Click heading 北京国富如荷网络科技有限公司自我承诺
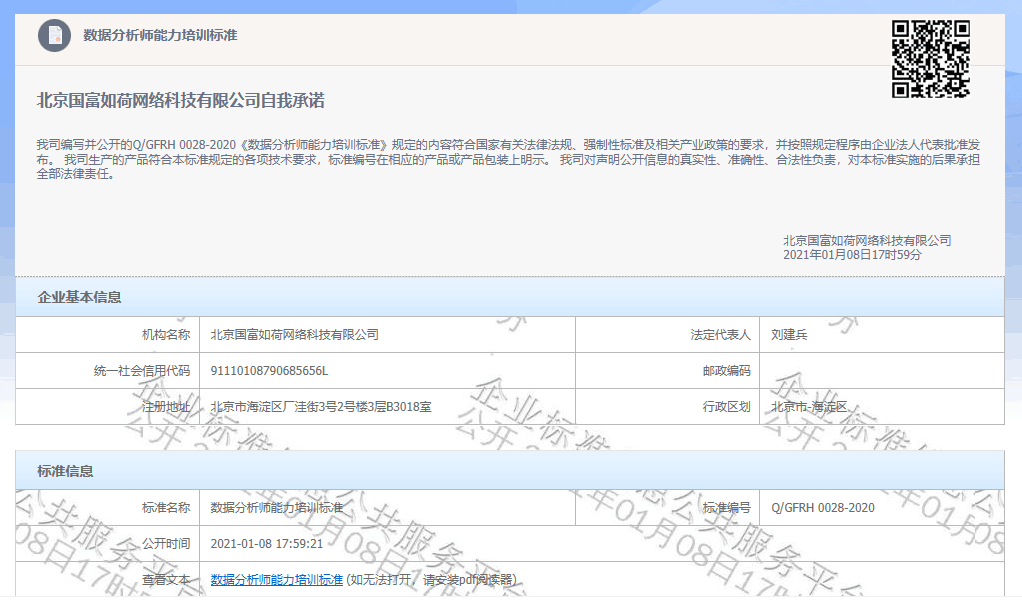This screenshot has width=1022, height=601. (181, 100)
